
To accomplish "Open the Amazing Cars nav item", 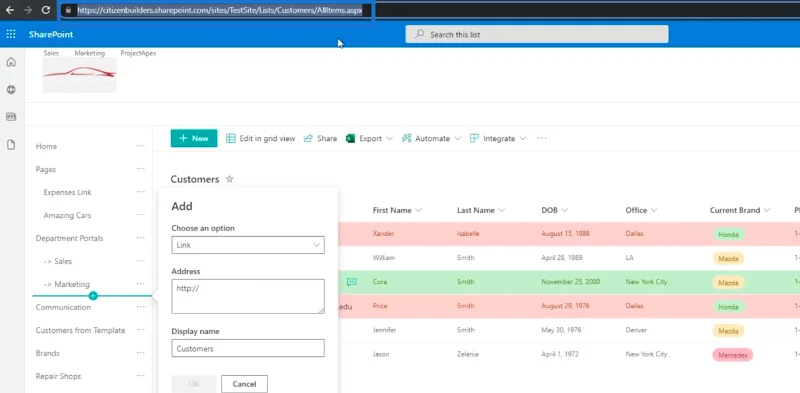I will coord(67,215).
